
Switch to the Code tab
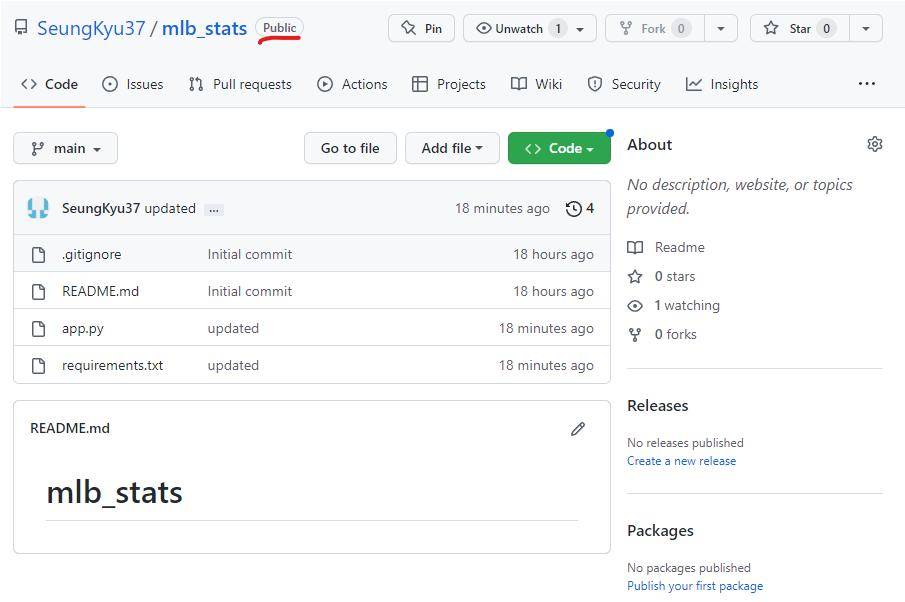click(x=50, y=84)
